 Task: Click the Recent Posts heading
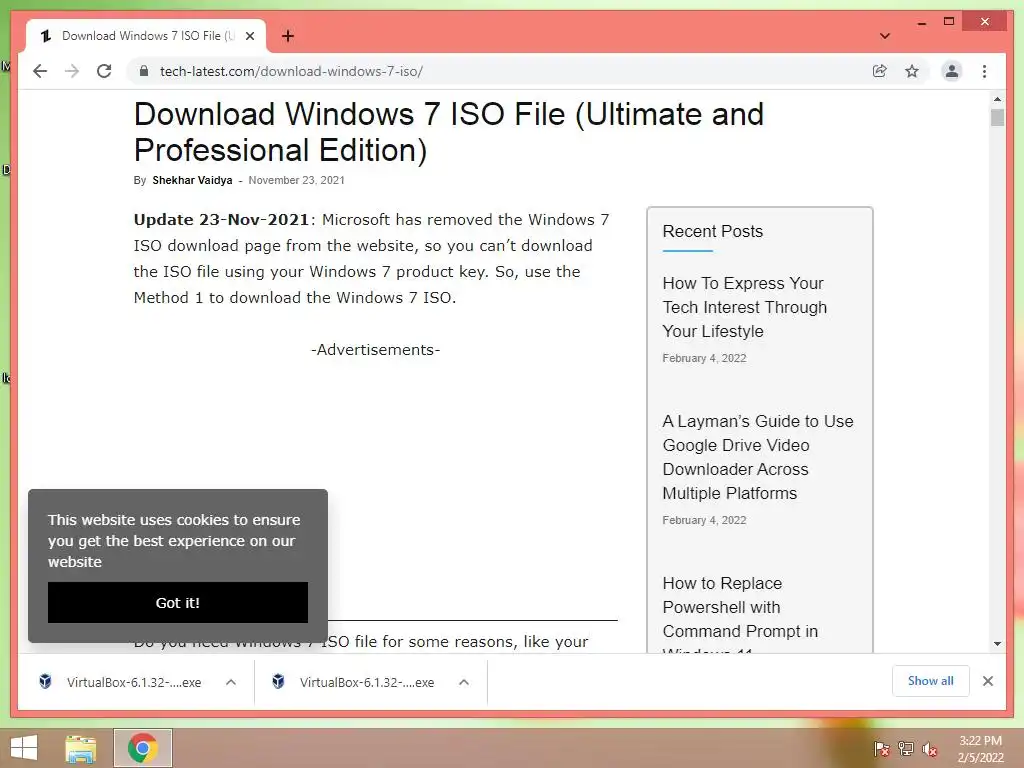pos(712,231)
